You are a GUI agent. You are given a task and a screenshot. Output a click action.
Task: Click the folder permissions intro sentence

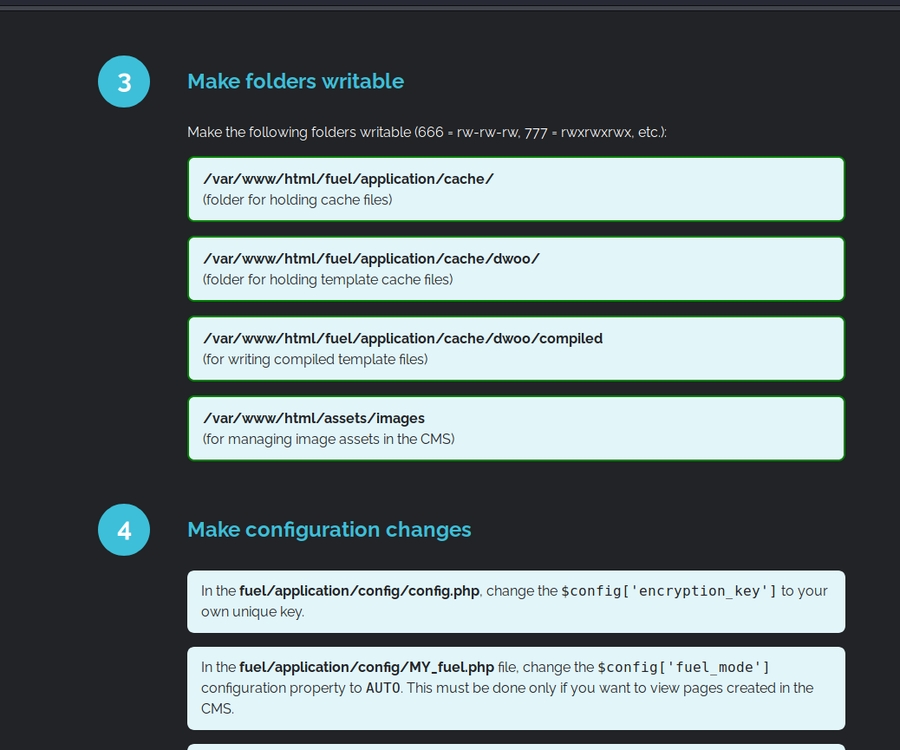426,132
